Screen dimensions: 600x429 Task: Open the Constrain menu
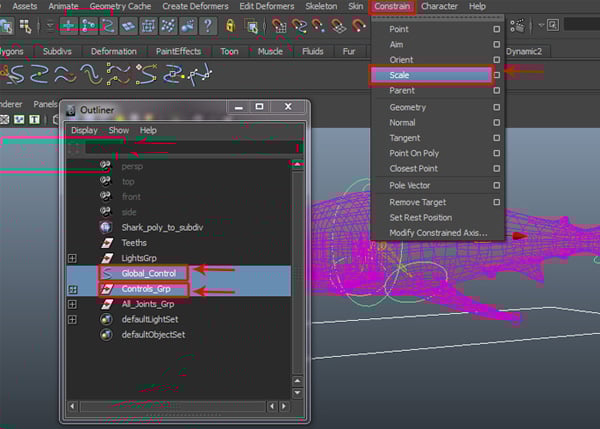[392, 7]
